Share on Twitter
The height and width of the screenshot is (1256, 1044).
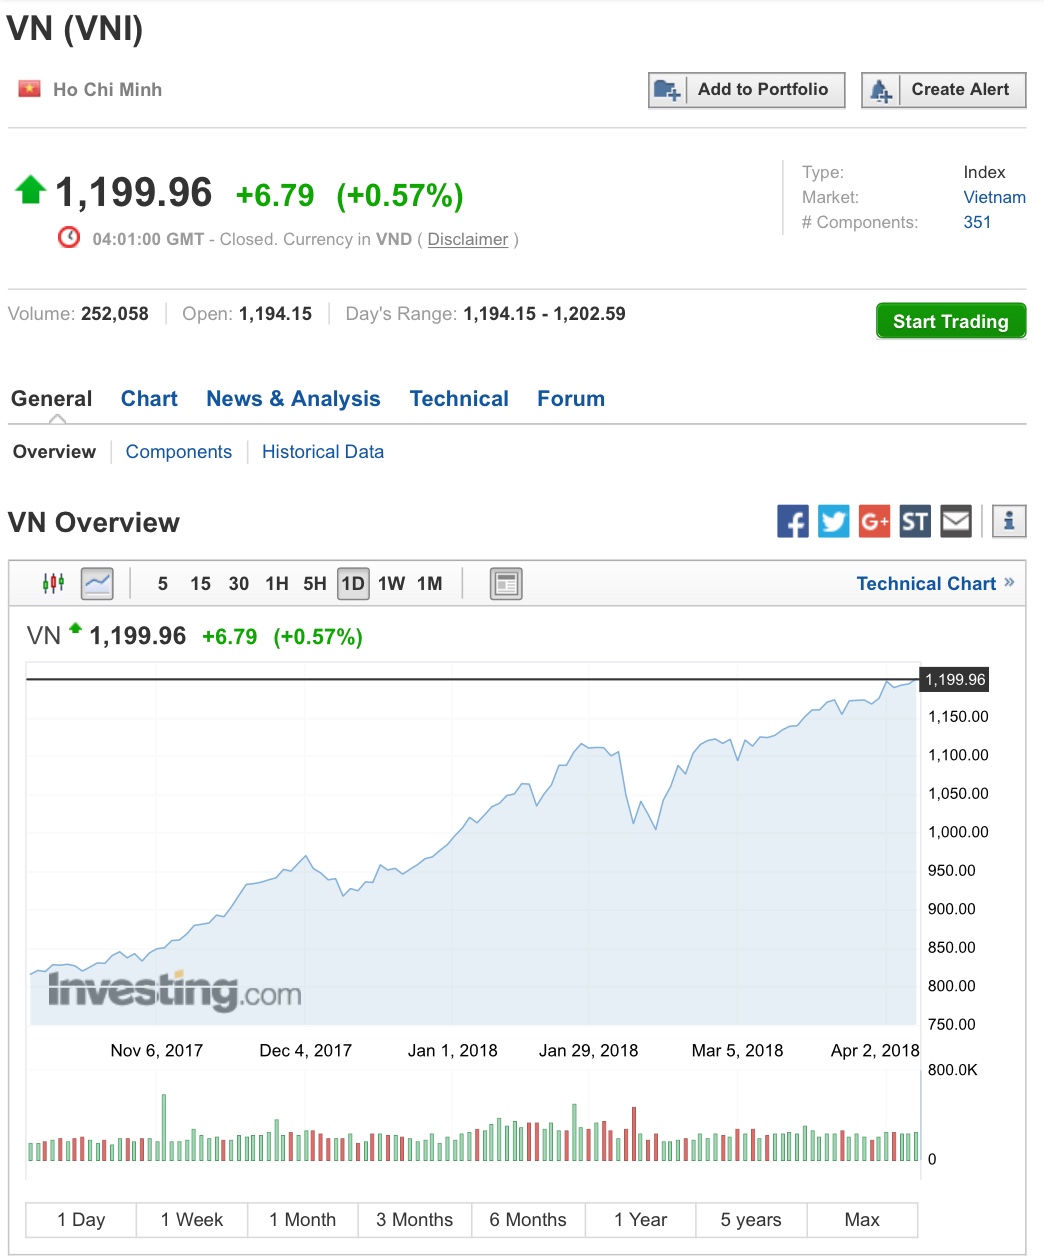833,521
